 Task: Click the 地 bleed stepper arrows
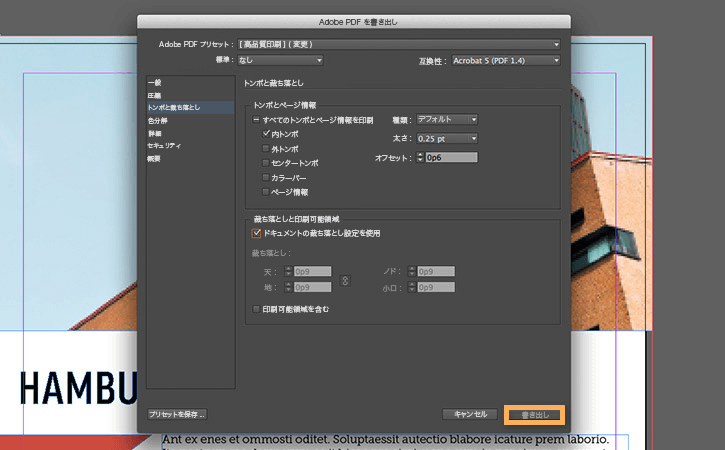[289, 287]
